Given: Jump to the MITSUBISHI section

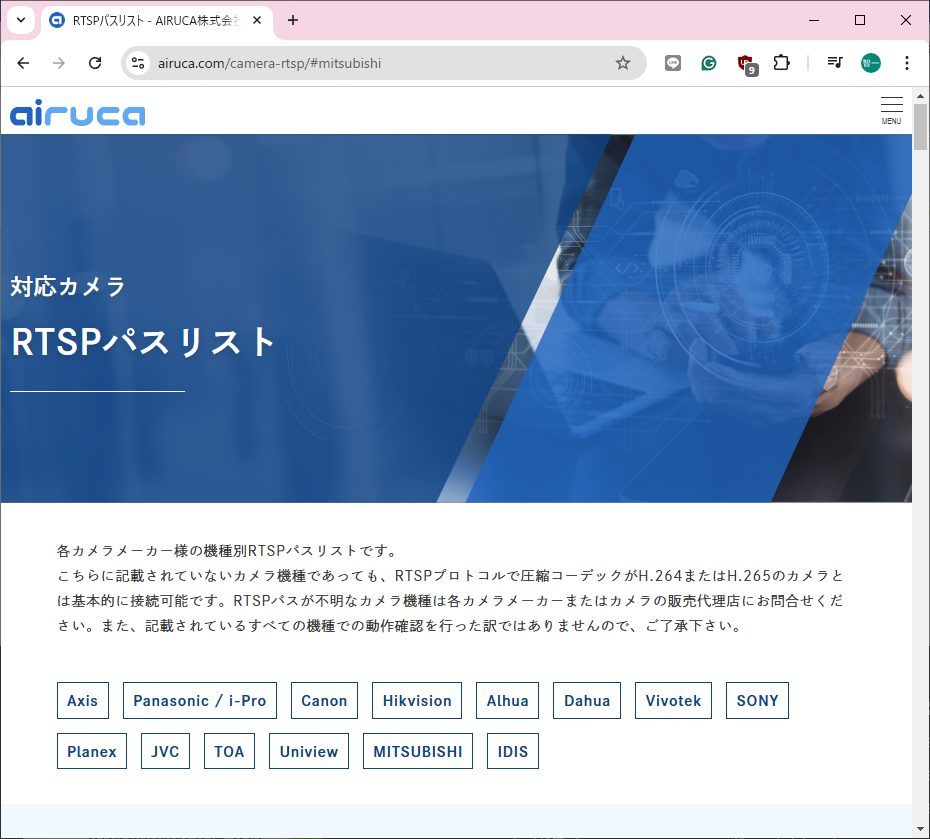Looking at the screenshot, I should [x=418, y=752].
